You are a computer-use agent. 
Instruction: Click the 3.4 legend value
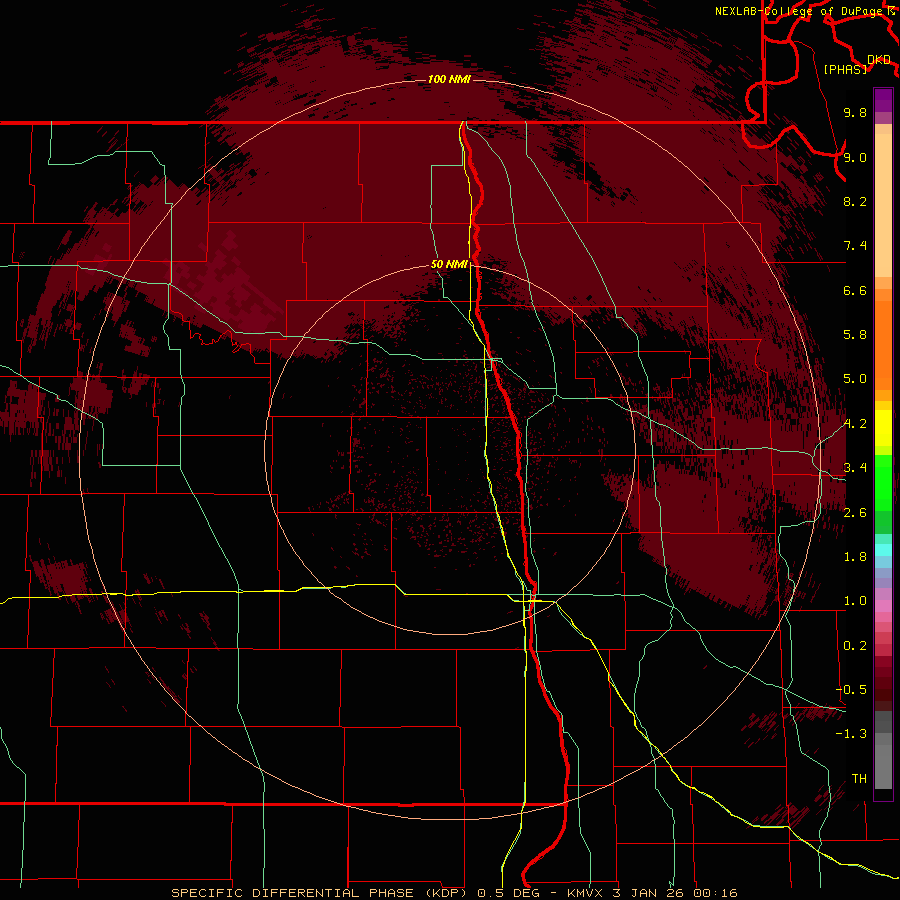[855, 468]
